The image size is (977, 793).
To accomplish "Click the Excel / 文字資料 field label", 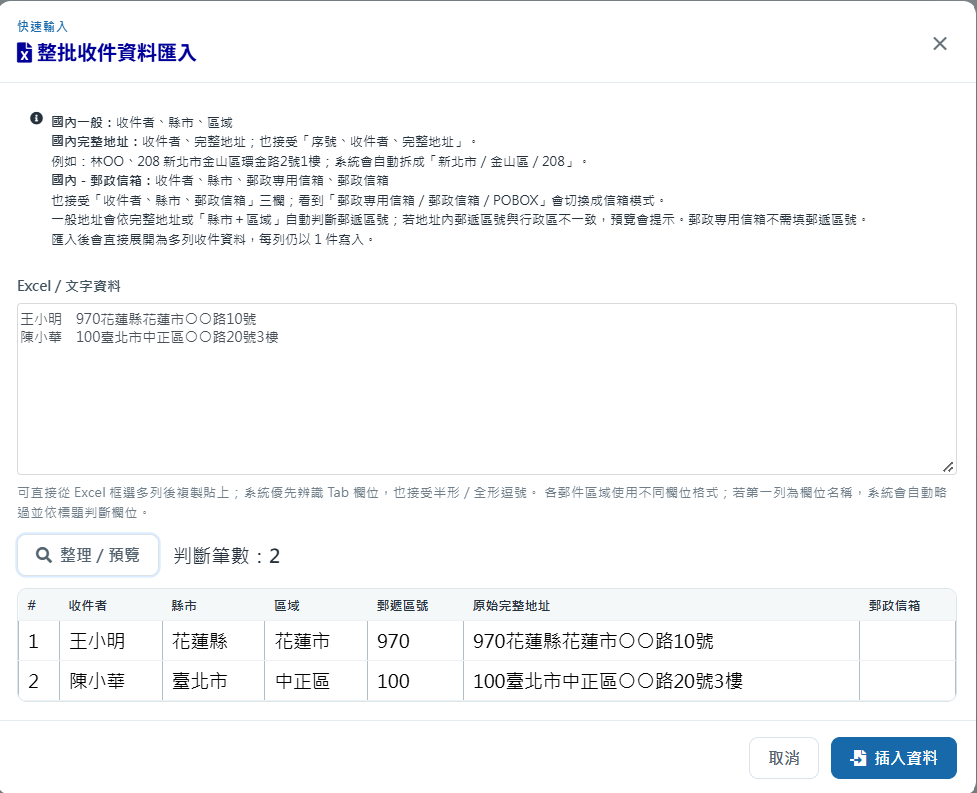I will pyautogui.click(x=69, y=286).
